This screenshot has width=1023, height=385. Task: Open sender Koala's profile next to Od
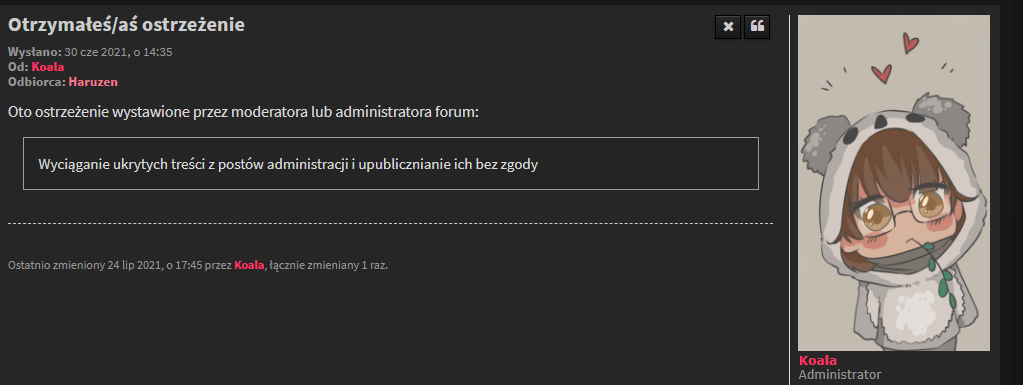[x=48, y=67]
